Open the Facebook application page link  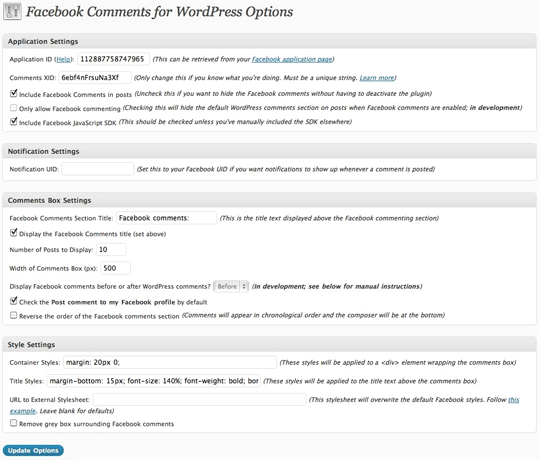click(x=292, y=59)
